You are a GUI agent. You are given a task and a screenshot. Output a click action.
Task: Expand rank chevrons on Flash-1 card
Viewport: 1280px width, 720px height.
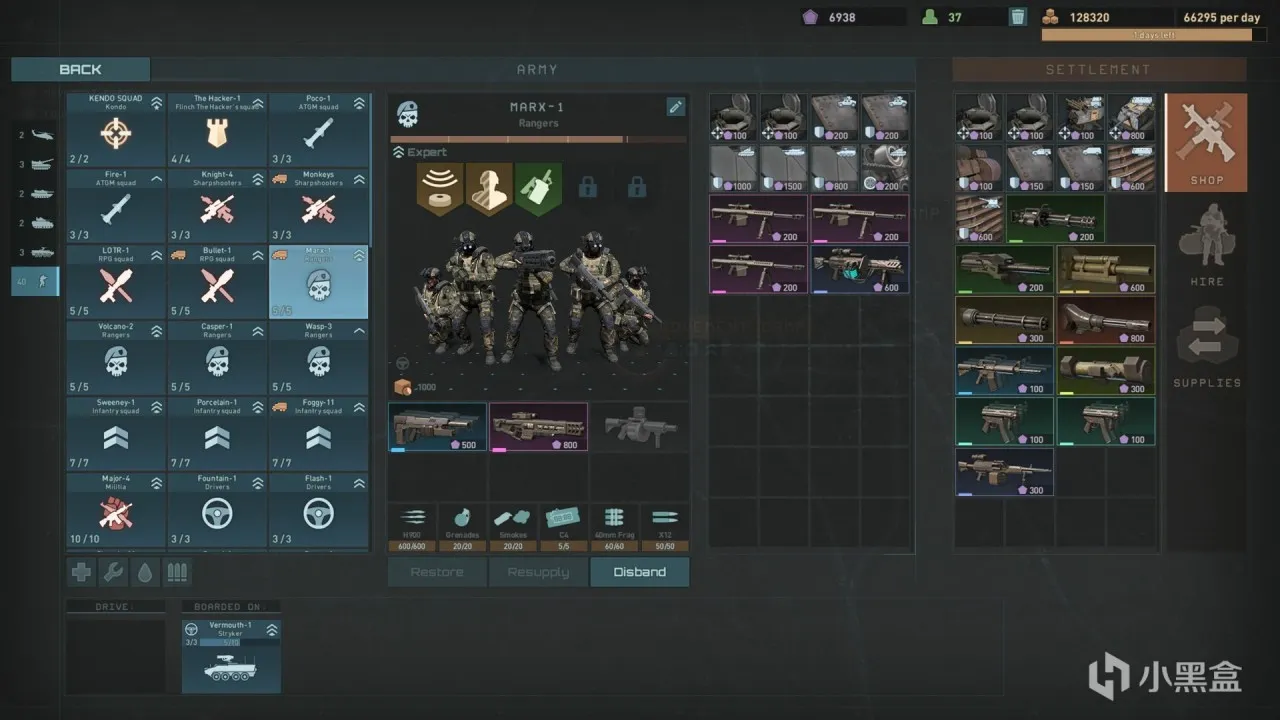coord(358,483)
